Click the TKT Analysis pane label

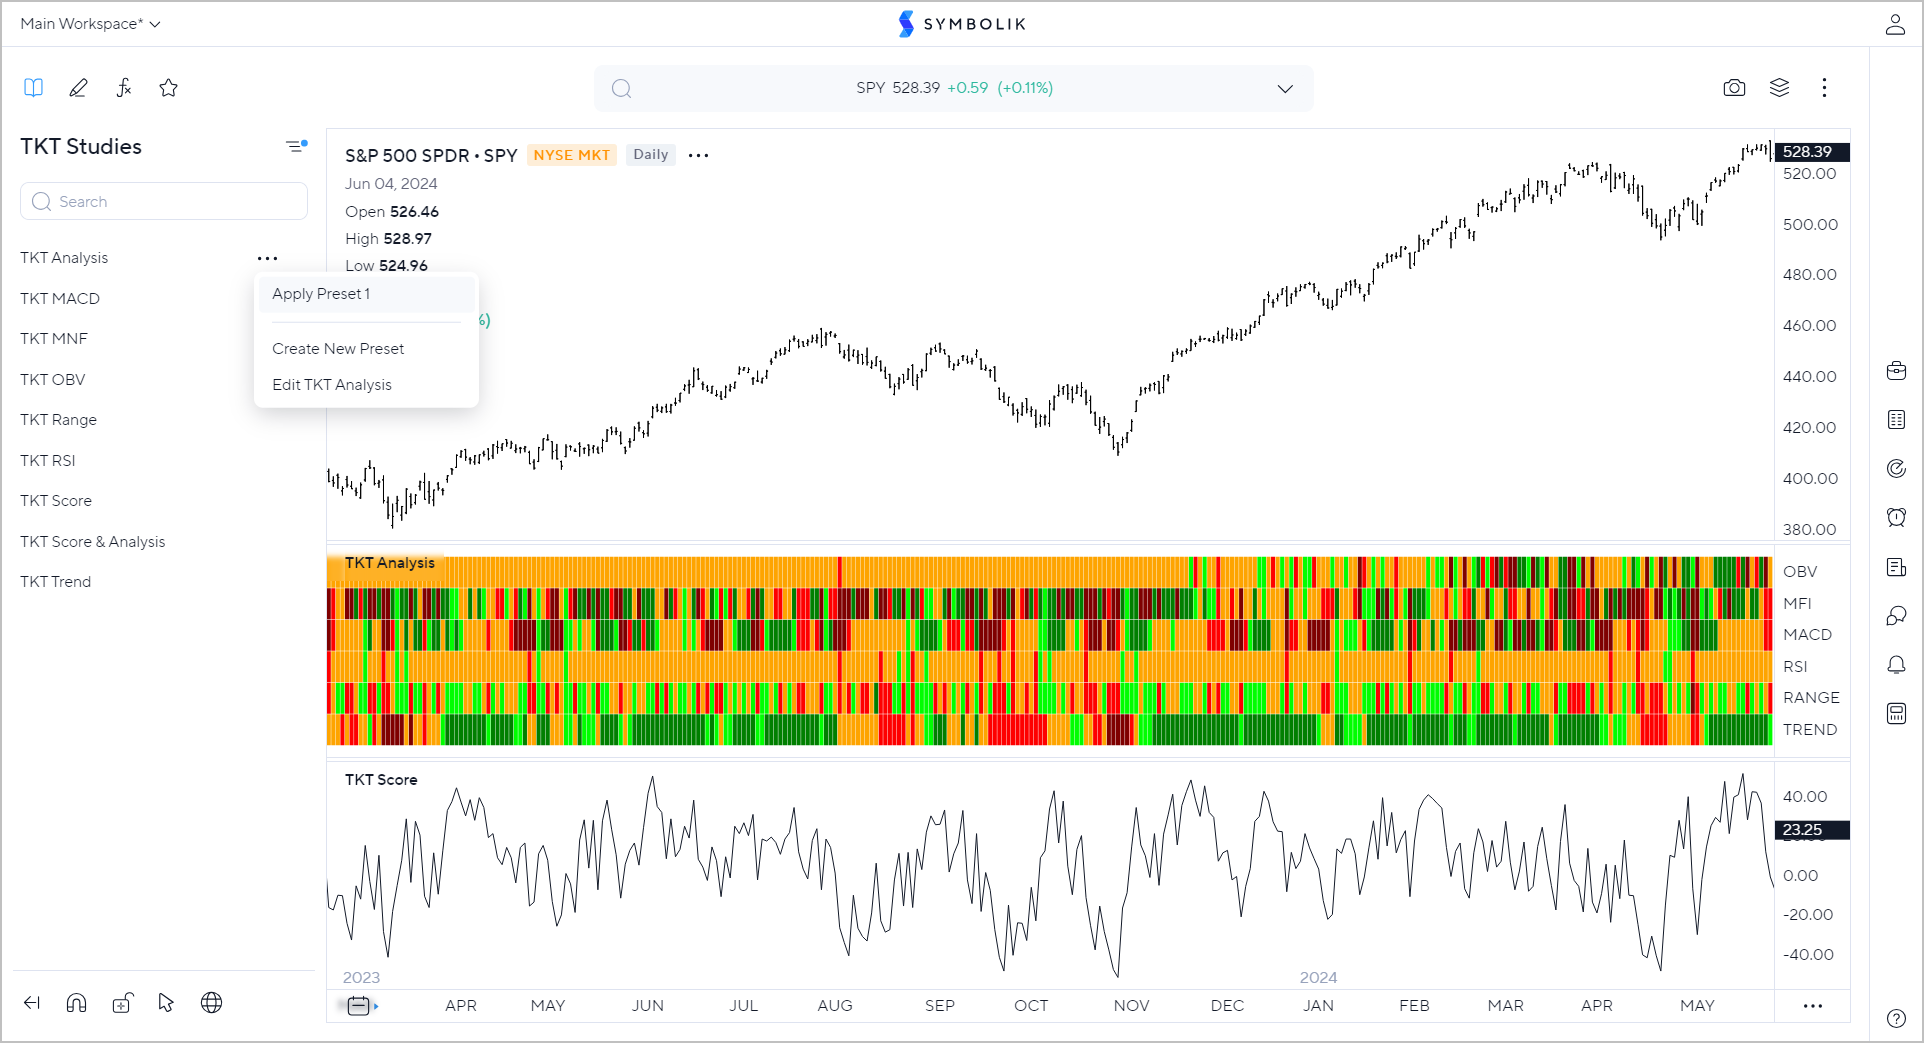(390, 563)
